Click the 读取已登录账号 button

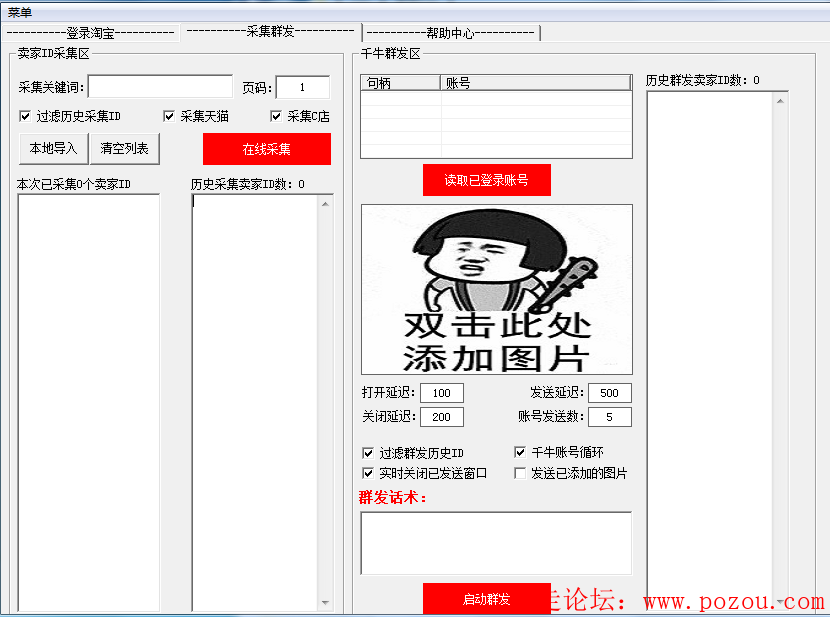(x=486, y=180)
